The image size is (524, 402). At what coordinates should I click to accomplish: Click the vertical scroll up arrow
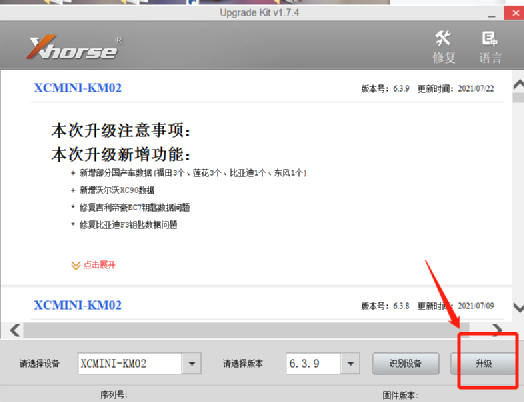[519, 84]
